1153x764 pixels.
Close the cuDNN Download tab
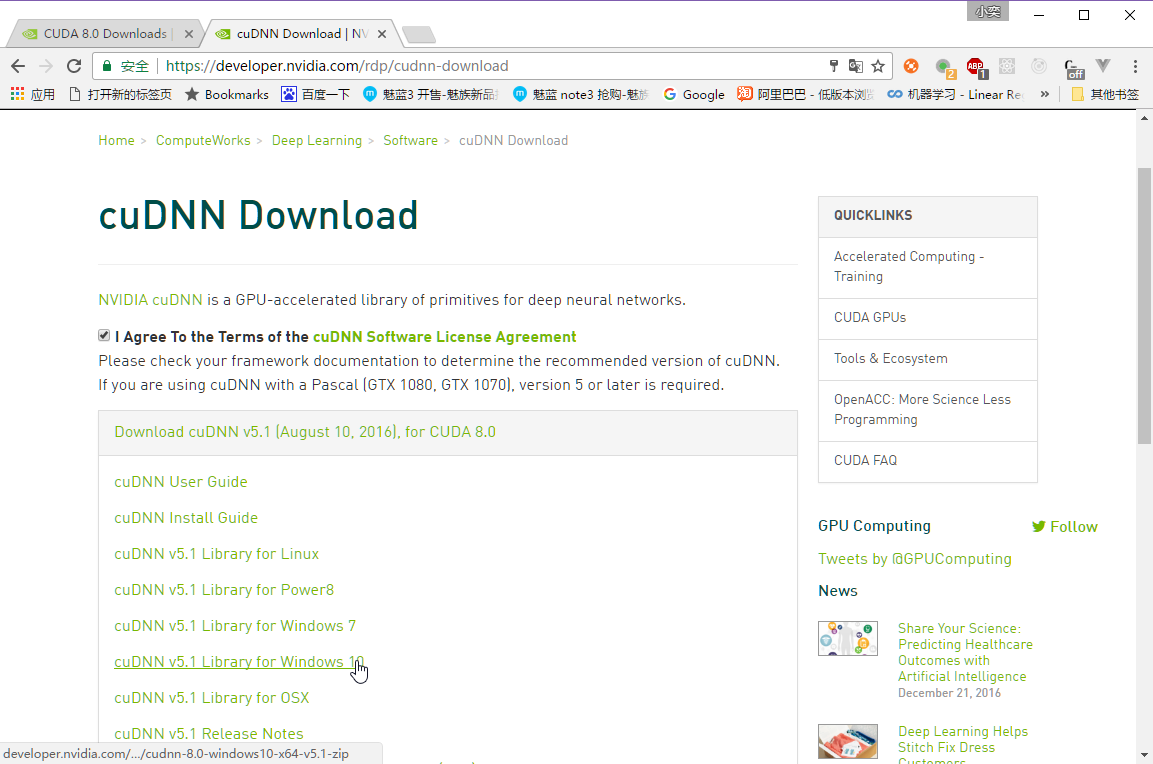point(382,34)
